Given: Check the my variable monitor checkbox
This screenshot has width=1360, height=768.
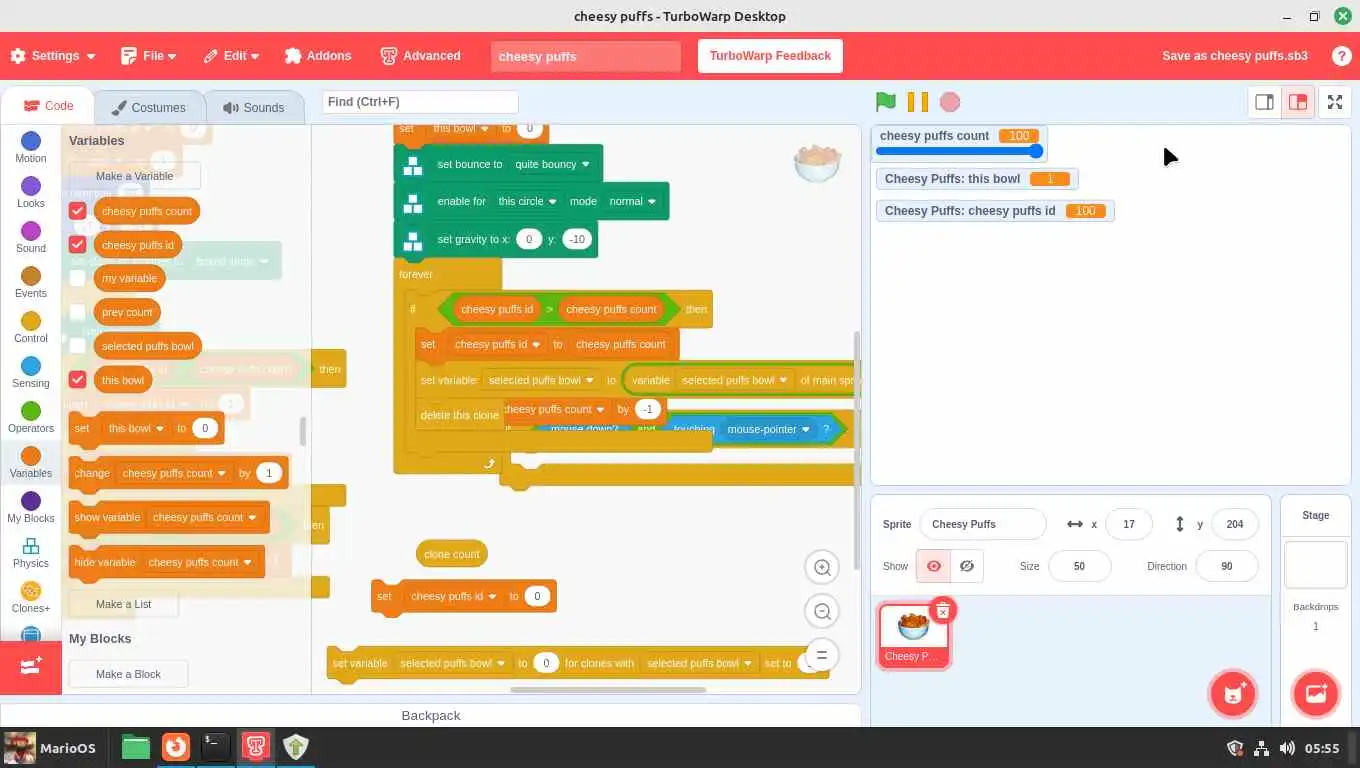Looking at the screenshot, I should (77, 278).
